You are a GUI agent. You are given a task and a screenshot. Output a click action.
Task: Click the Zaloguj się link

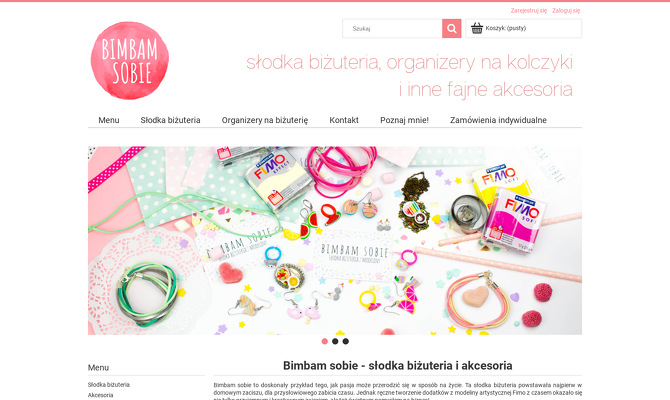click(x=566, y=11)
